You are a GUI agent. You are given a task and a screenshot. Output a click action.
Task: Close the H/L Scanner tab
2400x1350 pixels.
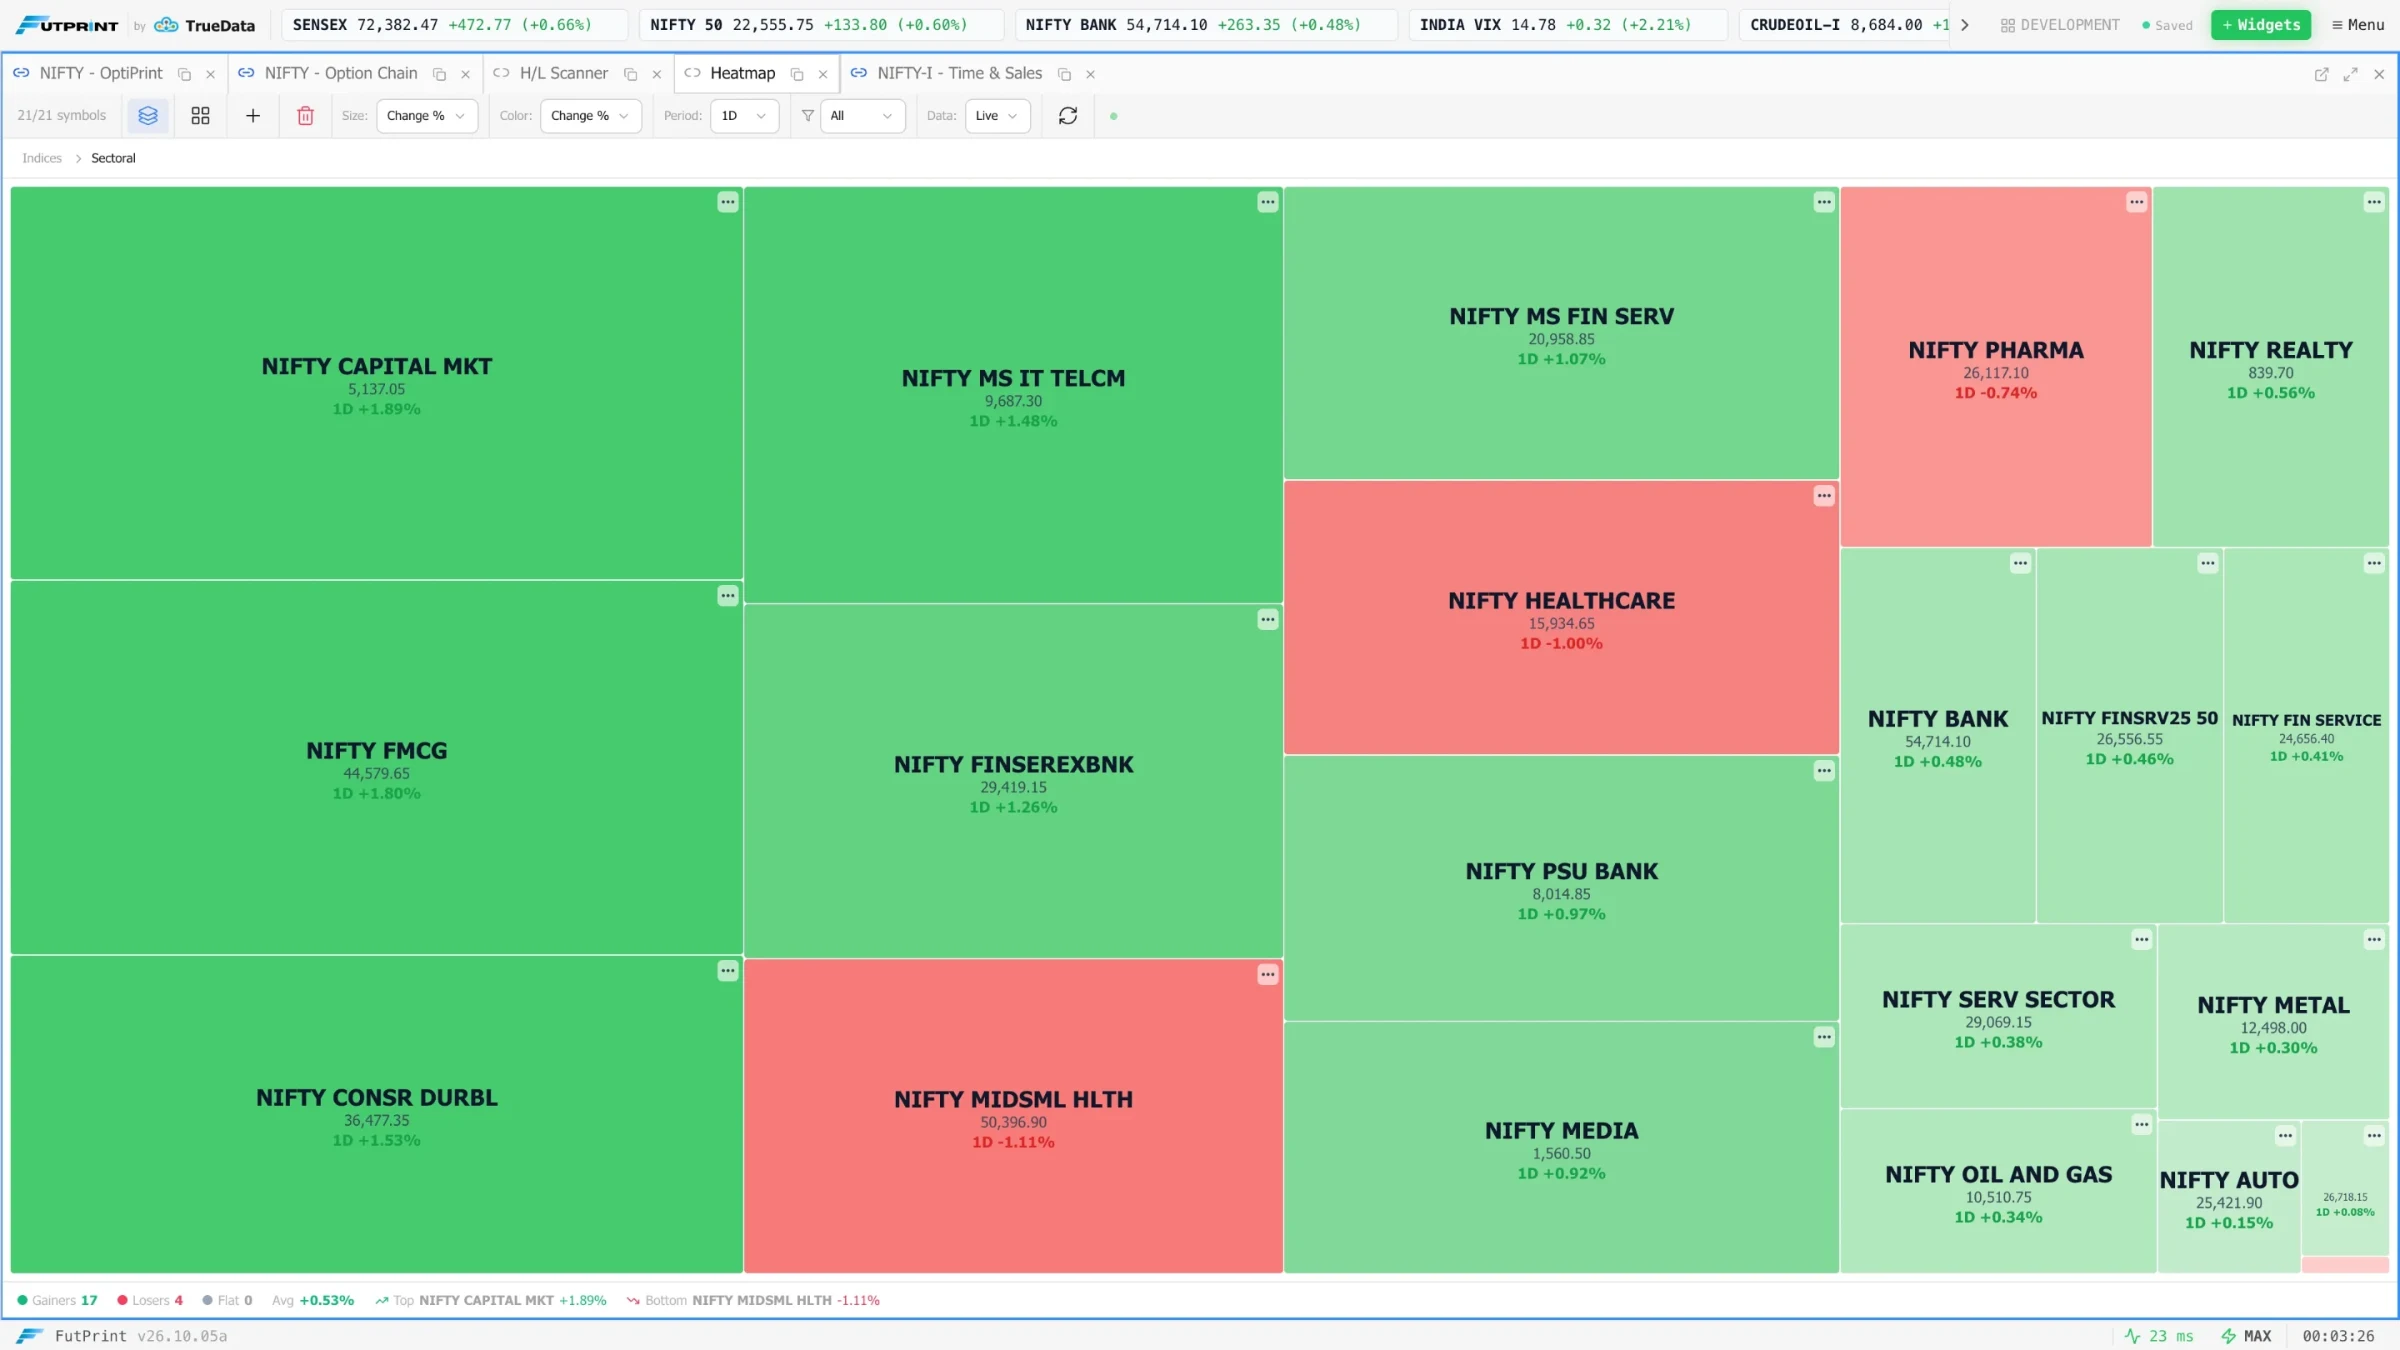click(x=657, y=74)
